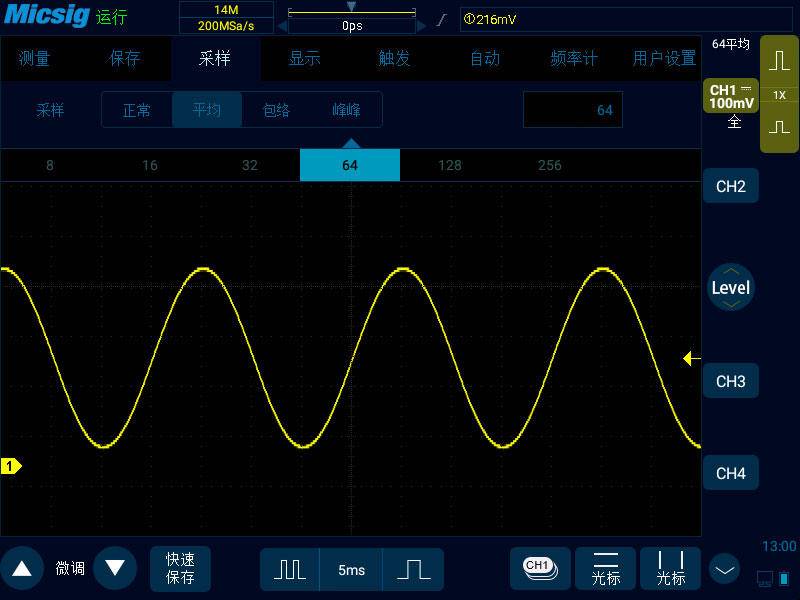Enable channel CH3
The width and height of the screenshot is (800, 600).
click(731, 381)
